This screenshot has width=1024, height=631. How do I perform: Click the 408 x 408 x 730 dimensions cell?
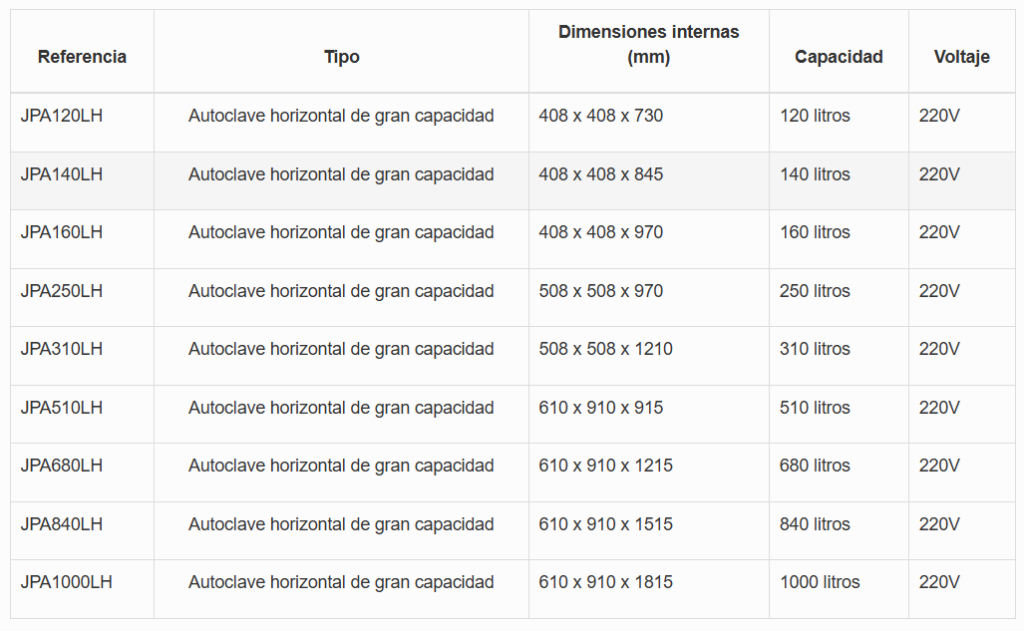pos(600,116)
